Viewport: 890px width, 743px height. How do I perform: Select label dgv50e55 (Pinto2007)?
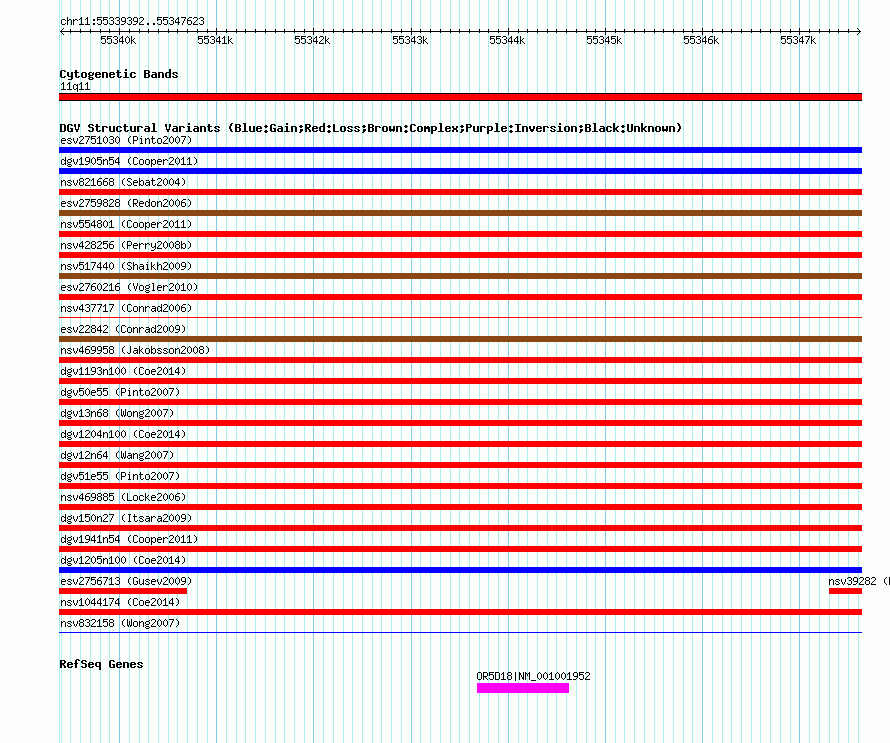point(120,392)
